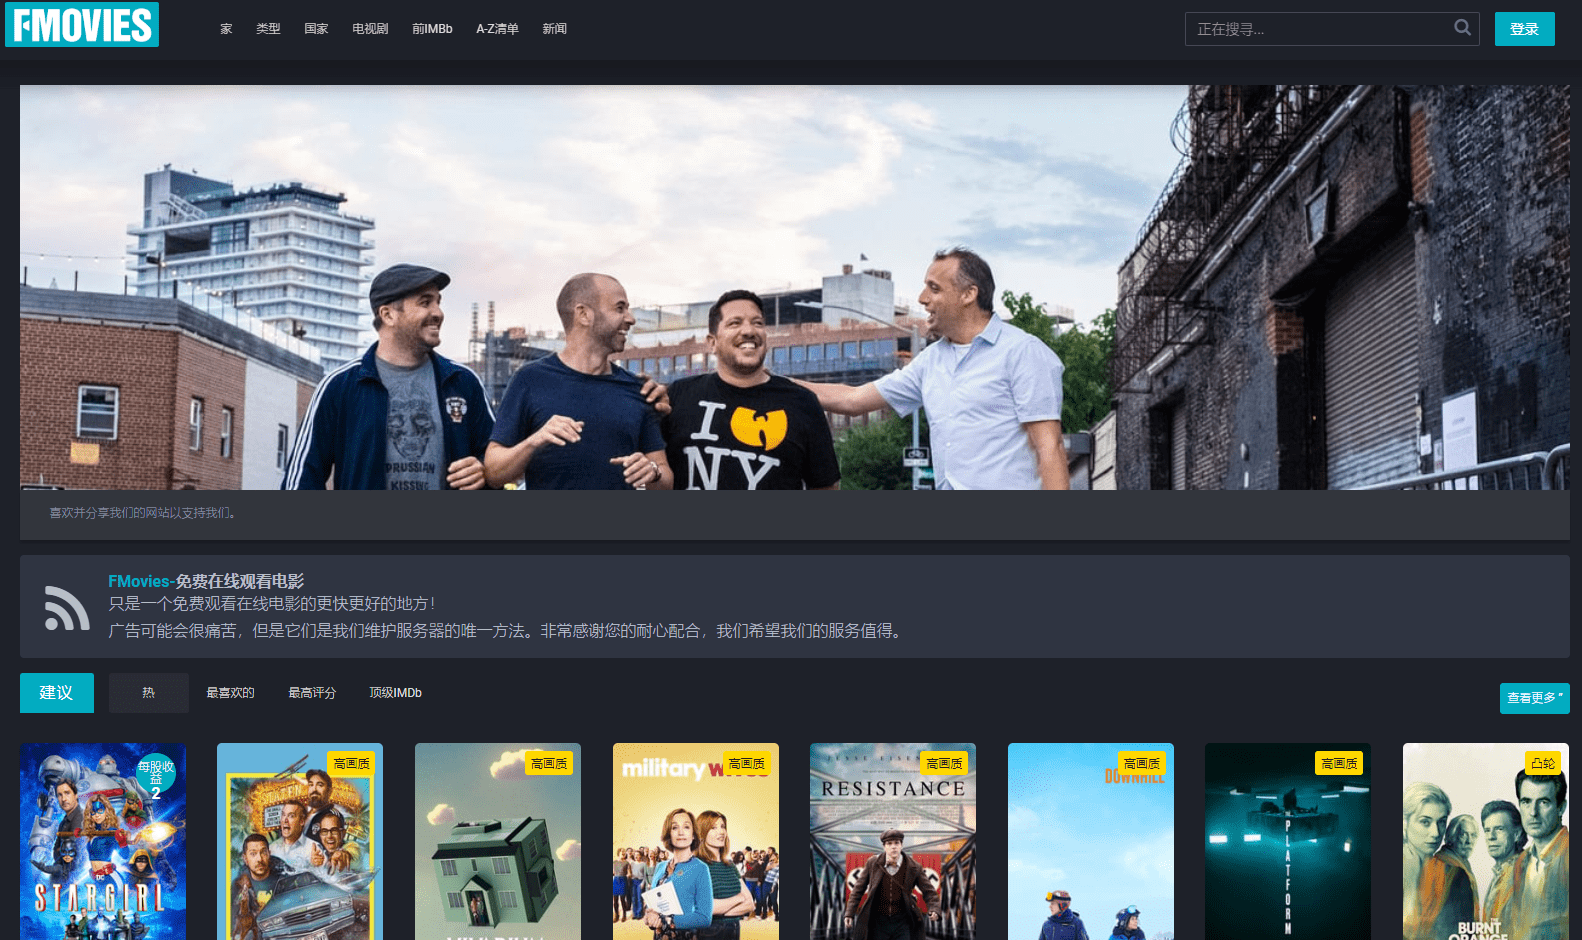Open the 国家 country menu

pos(316,29)
